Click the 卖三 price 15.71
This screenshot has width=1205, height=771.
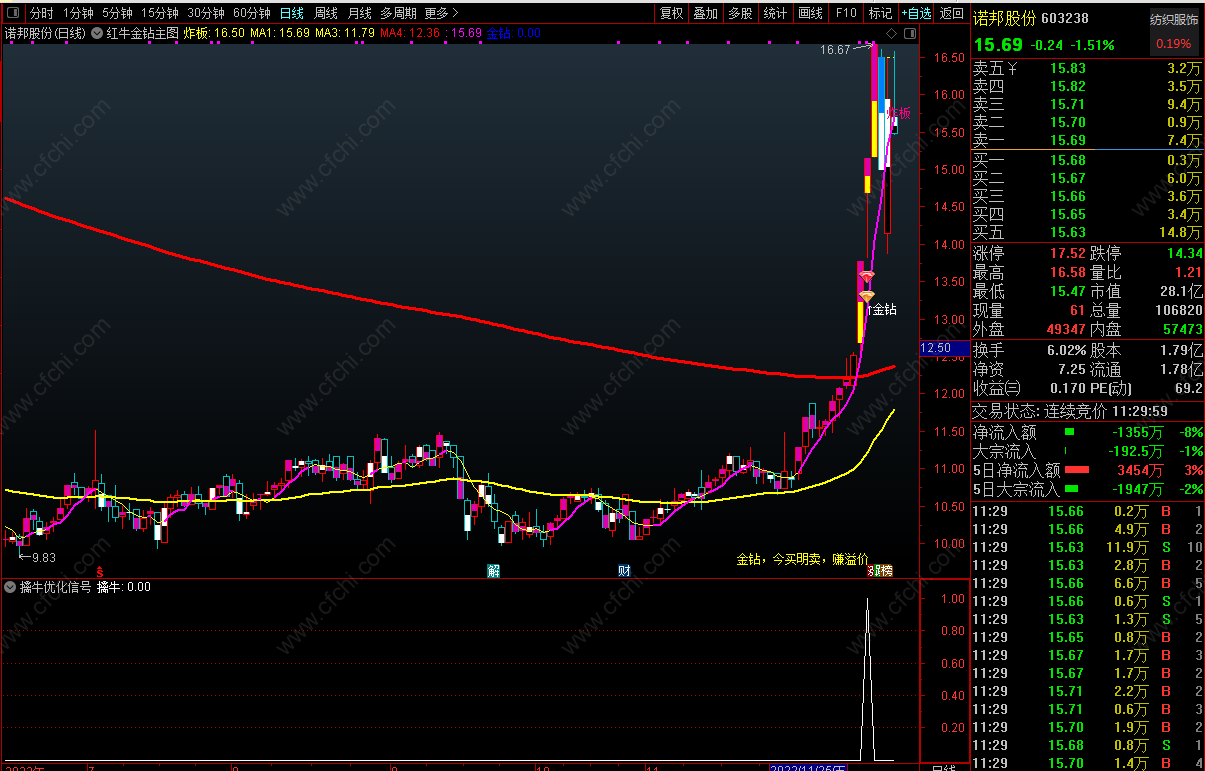coord(1067,105)
